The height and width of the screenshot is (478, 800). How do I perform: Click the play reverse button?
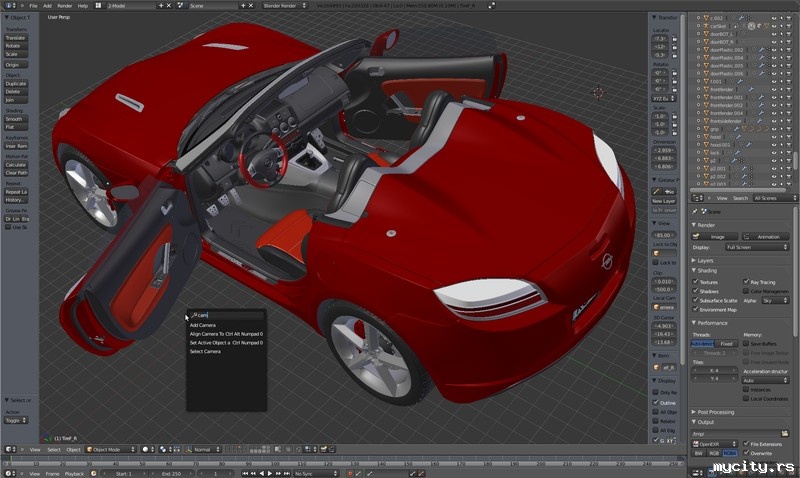click(262, 473)
